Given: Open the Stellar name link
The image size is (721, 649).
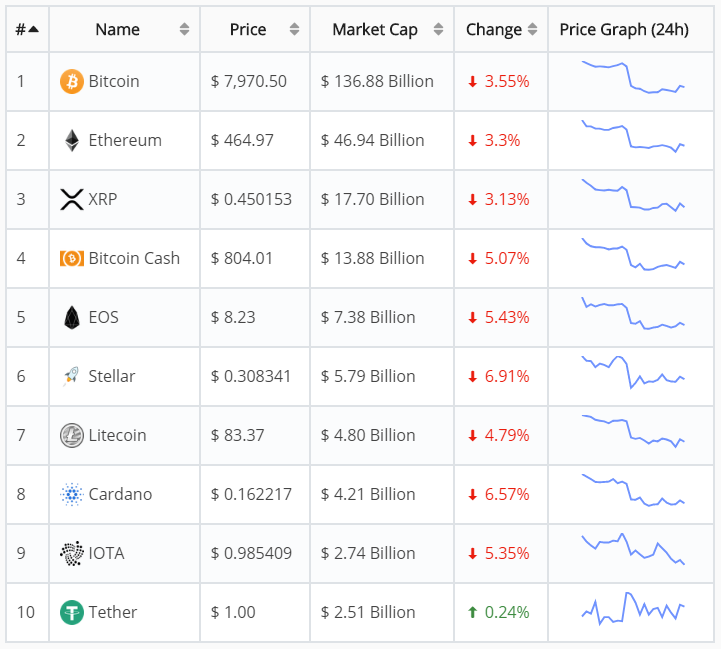Looking at the screenshot, I should point(112,376).
